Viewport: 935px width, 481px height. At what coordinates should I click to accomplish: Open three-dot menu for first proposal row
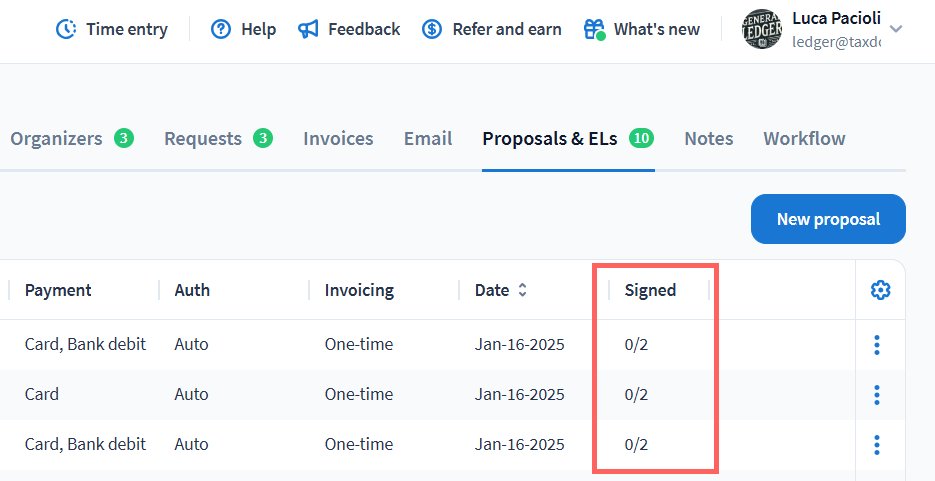tap(877, 345)
